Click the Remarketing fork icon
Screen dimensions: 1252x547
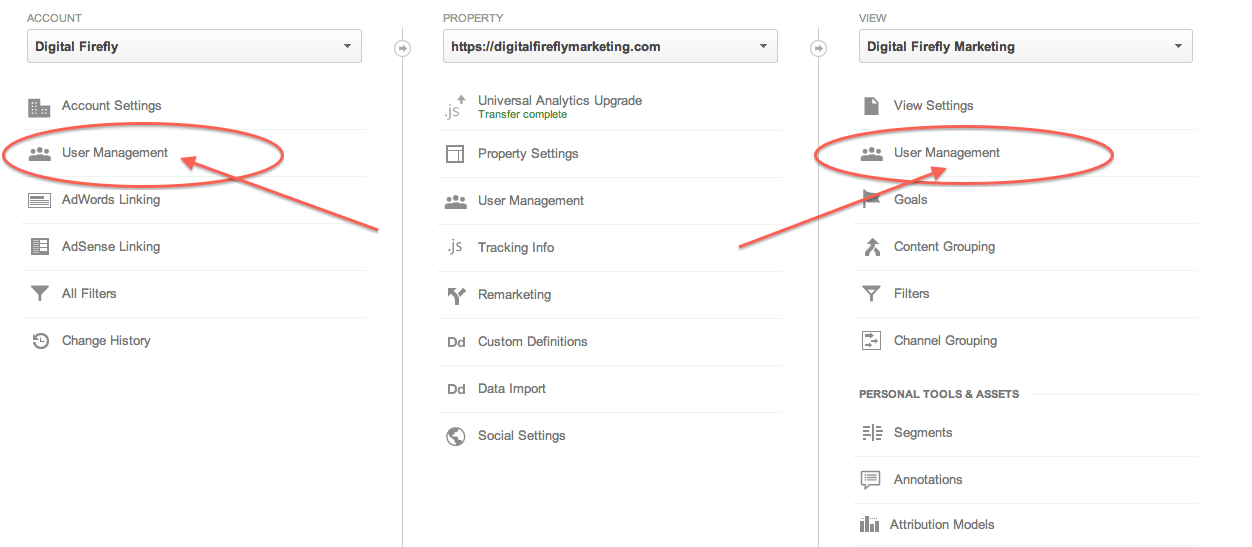(455, 295)
